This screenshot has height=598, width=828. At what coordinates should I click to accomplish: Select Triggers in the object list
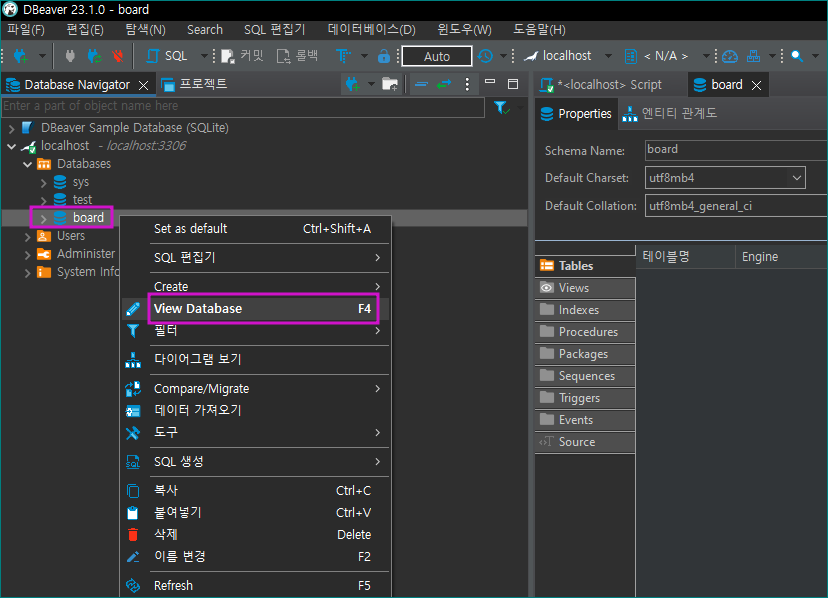[585, 398]
